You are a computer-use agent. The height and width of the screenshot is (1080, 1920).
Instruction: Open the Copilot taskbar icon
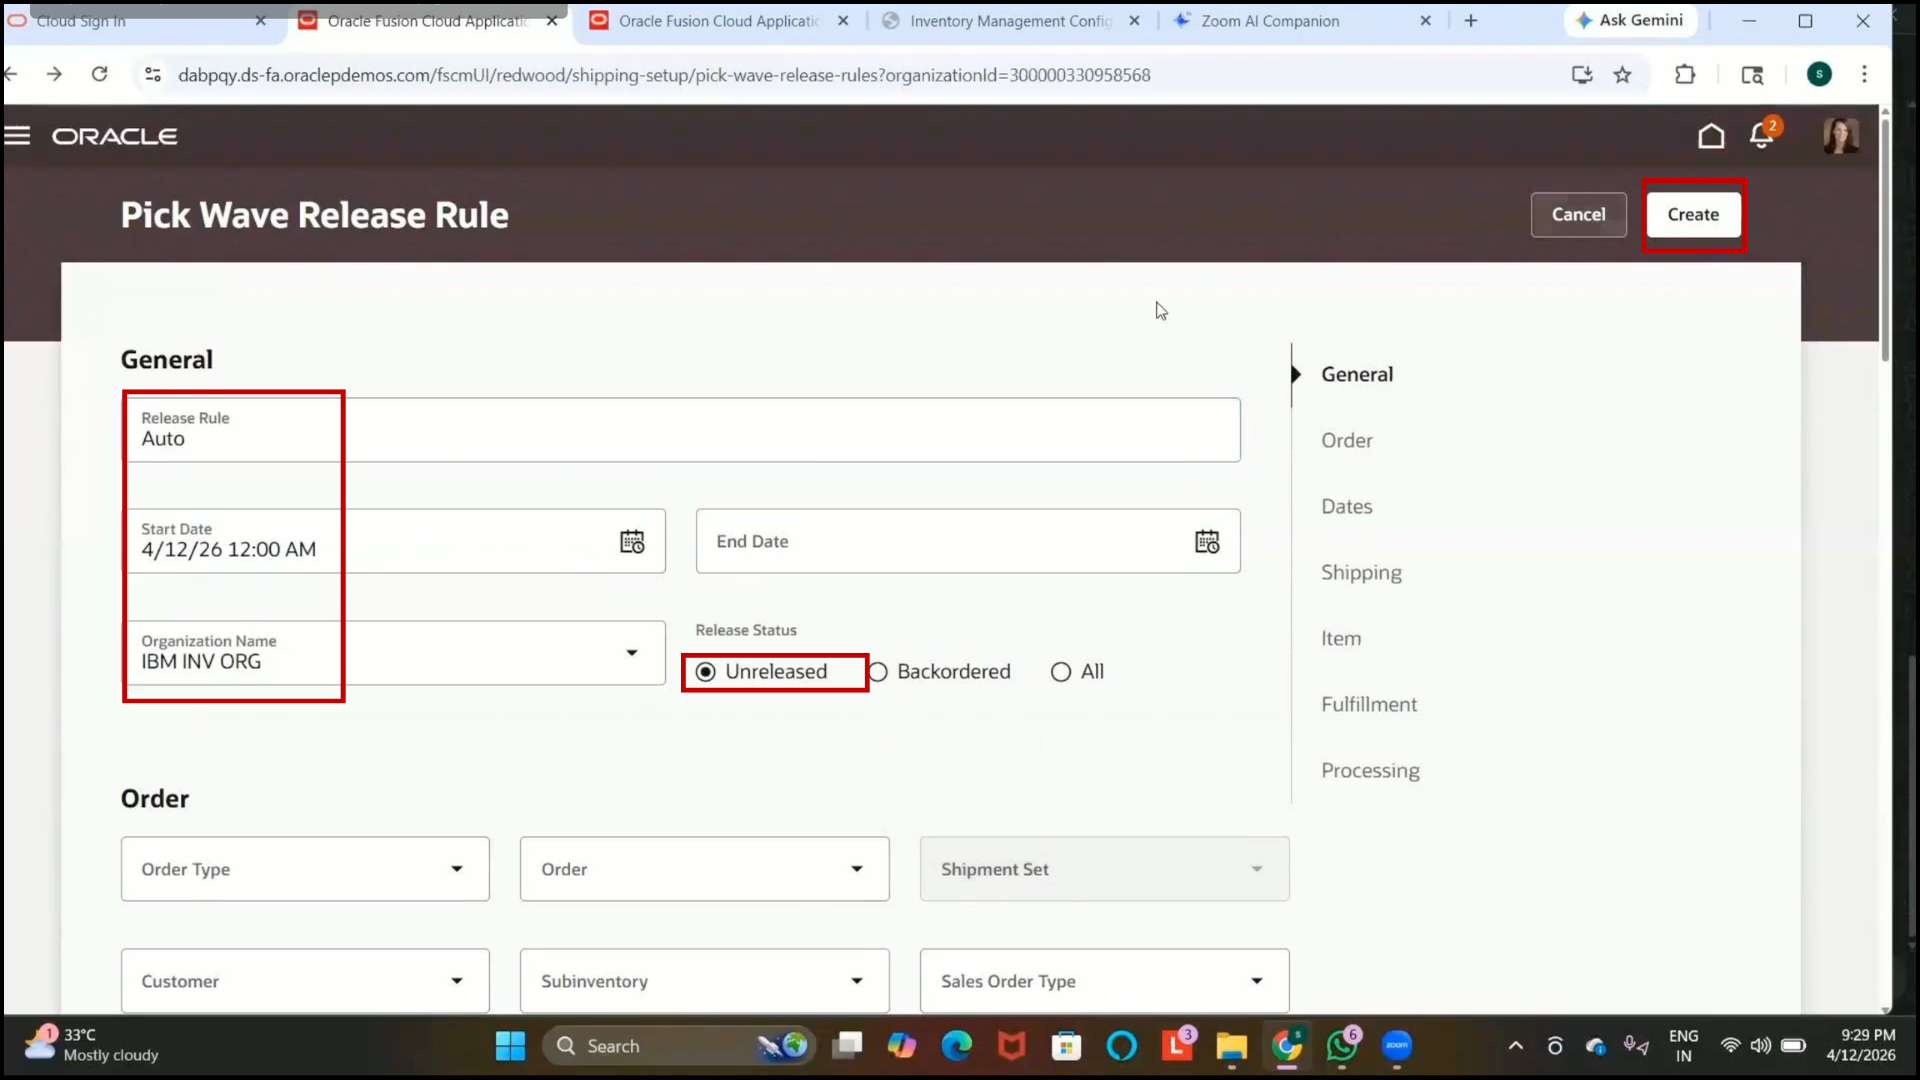(902, 1046)
